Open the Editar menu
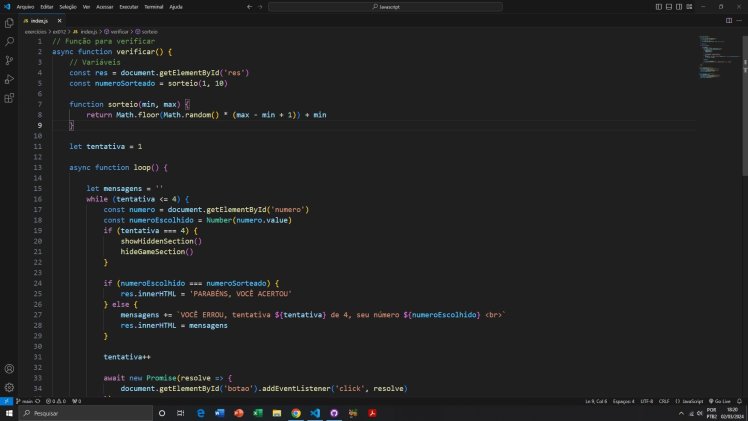Image resolution: width=748 pixels, height=421 pixels. (x=47, y=7)
